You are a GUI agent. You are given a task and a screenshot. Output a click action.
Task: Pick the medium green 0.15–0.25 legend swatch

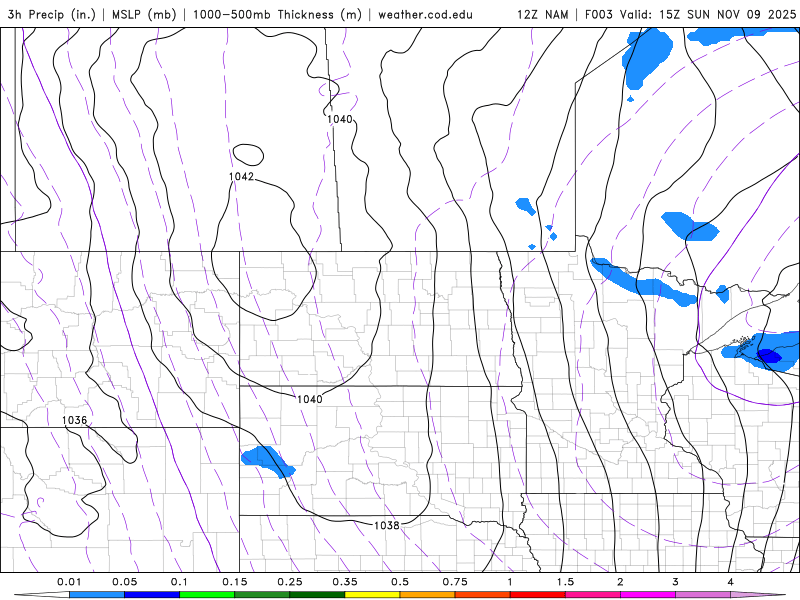click(x=262, y=595)
